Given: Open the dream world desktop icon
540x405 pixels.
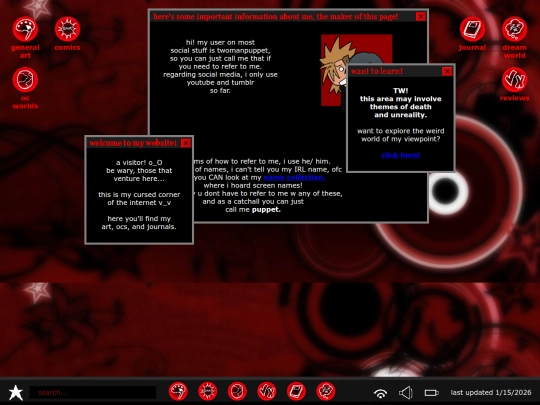Looking at the screenshot, I should tap(514, 29).
